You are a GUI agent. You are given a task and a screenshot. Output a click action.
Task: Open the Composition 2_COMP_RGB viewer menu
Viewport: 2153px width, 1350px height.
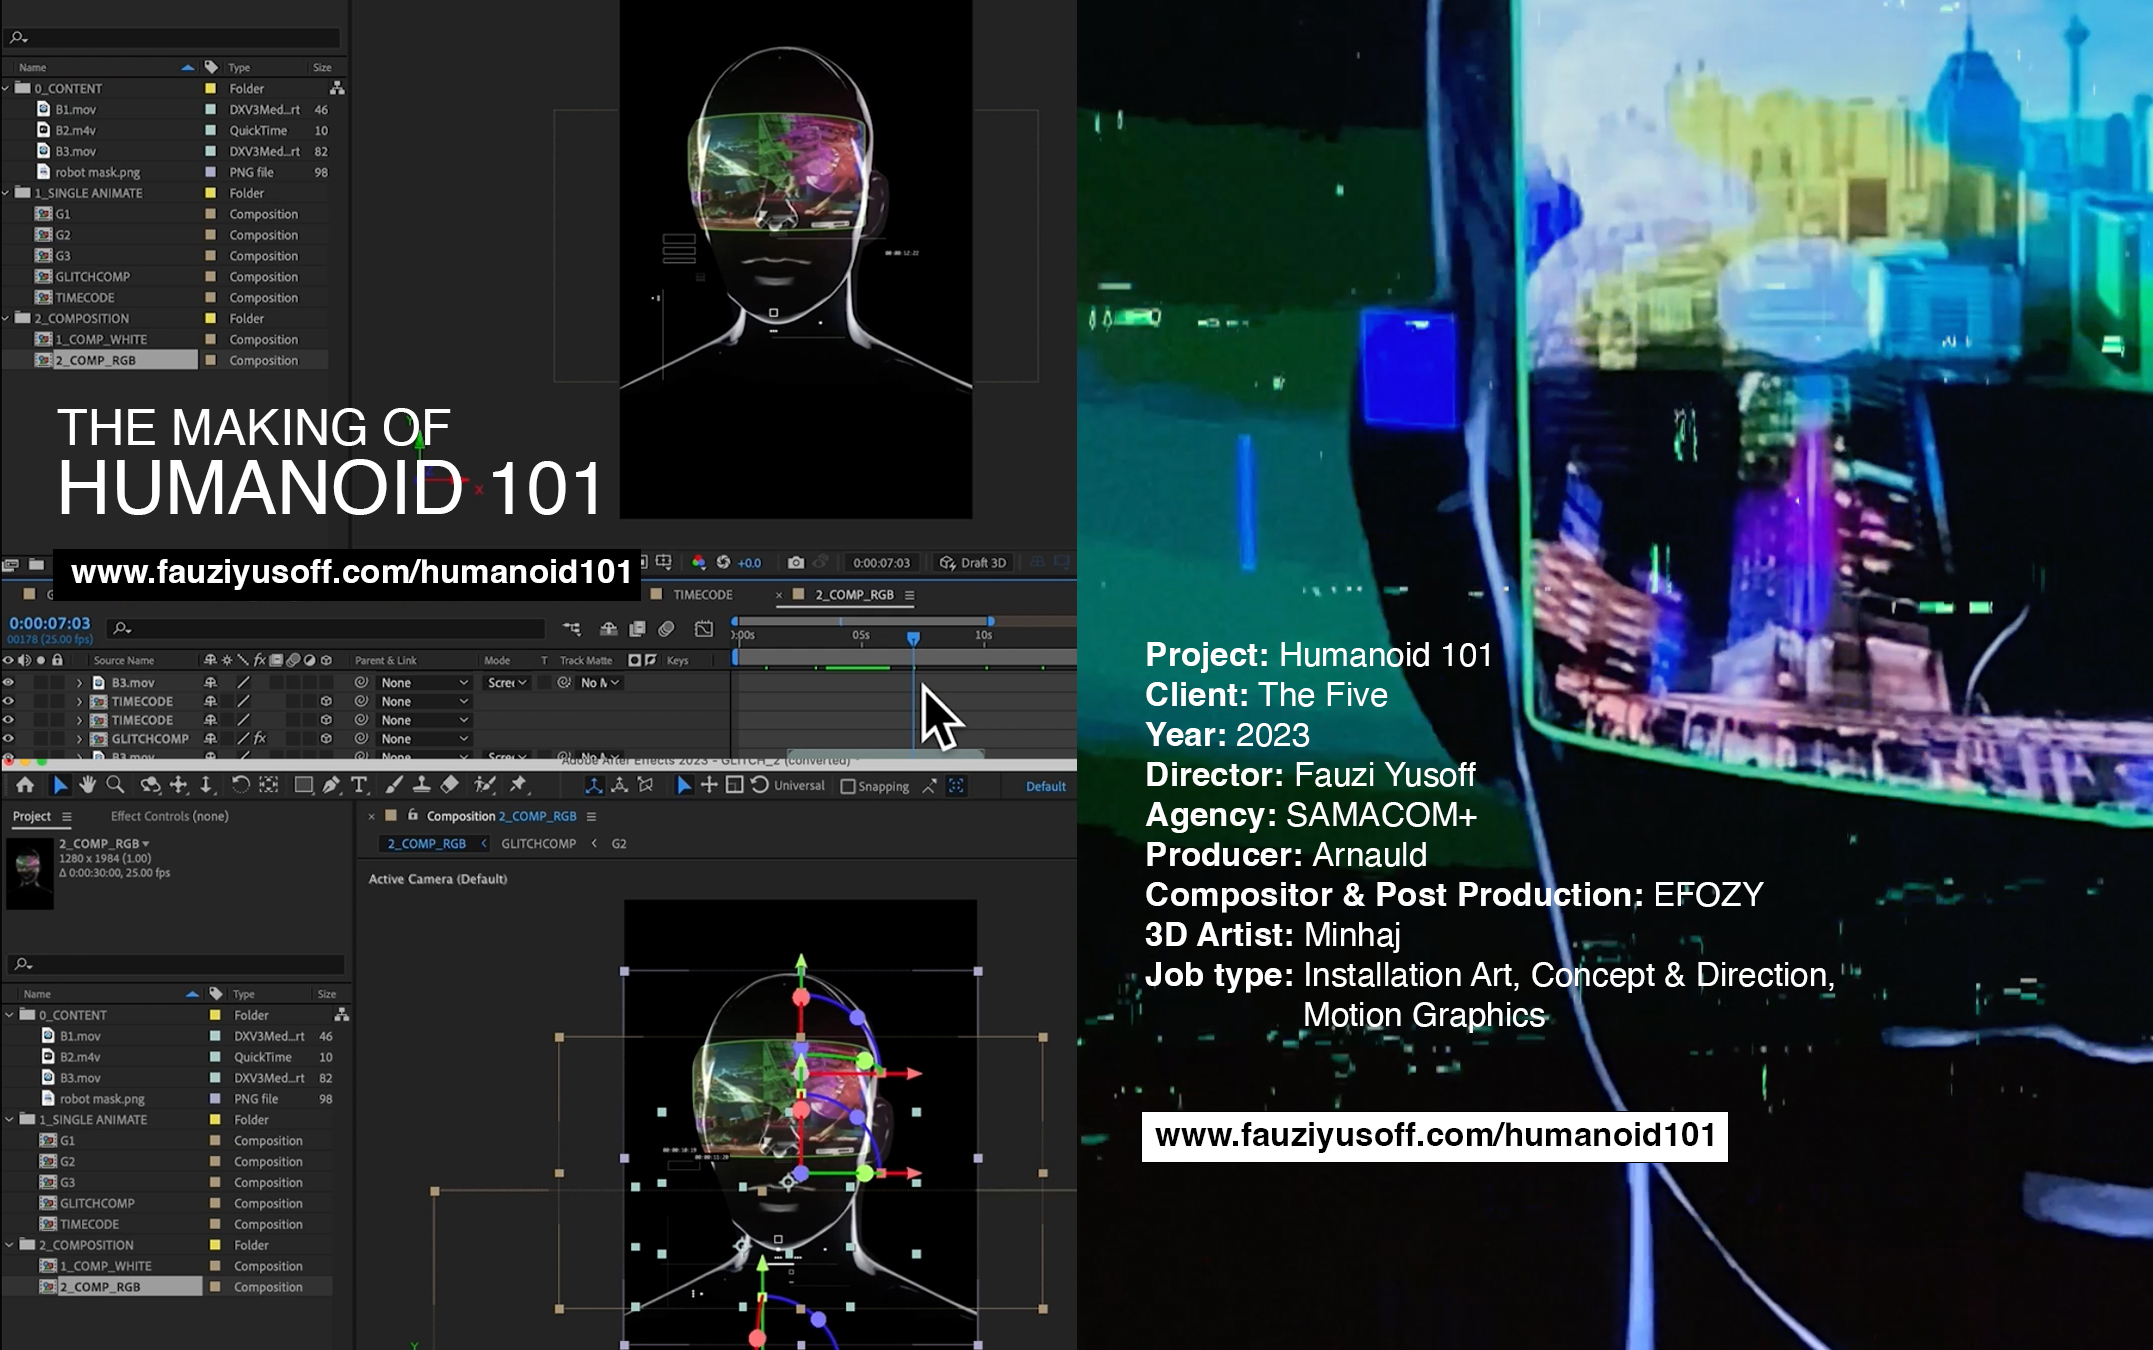tap(591, 817)
